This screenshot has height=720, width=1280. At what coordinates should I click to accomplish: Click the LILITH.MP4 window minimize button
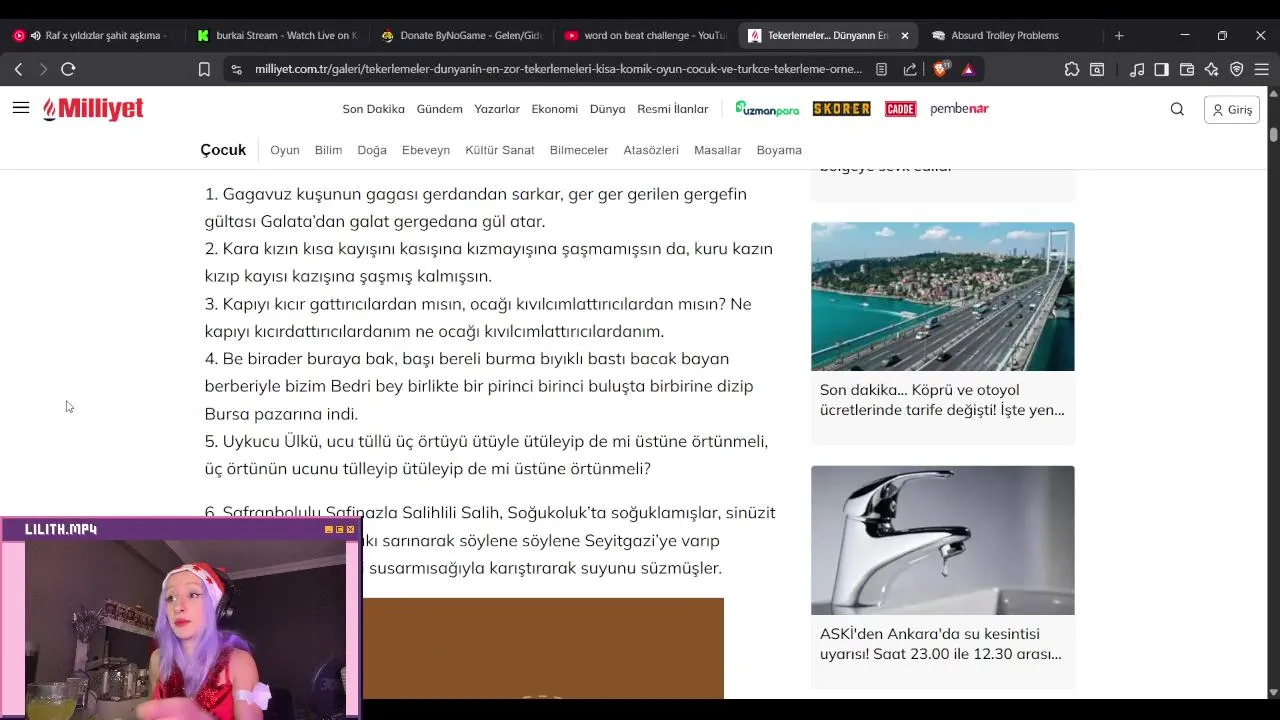(x=328, y=529)
